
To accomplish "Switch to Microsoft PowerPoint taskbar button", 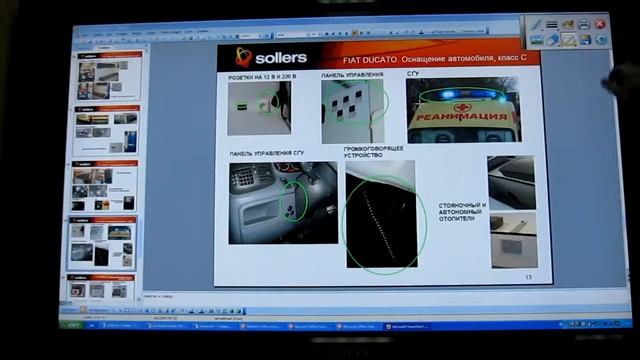I will click(x=408, y=327).
